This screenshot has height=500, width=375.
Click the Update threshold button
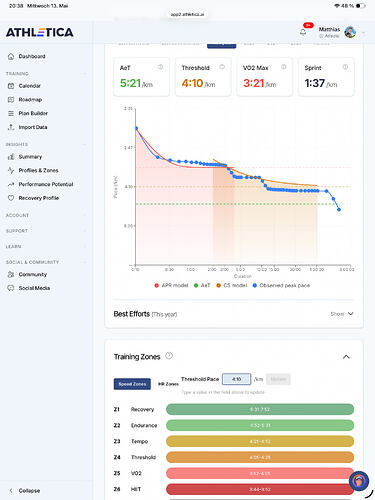tap(278, 379)
